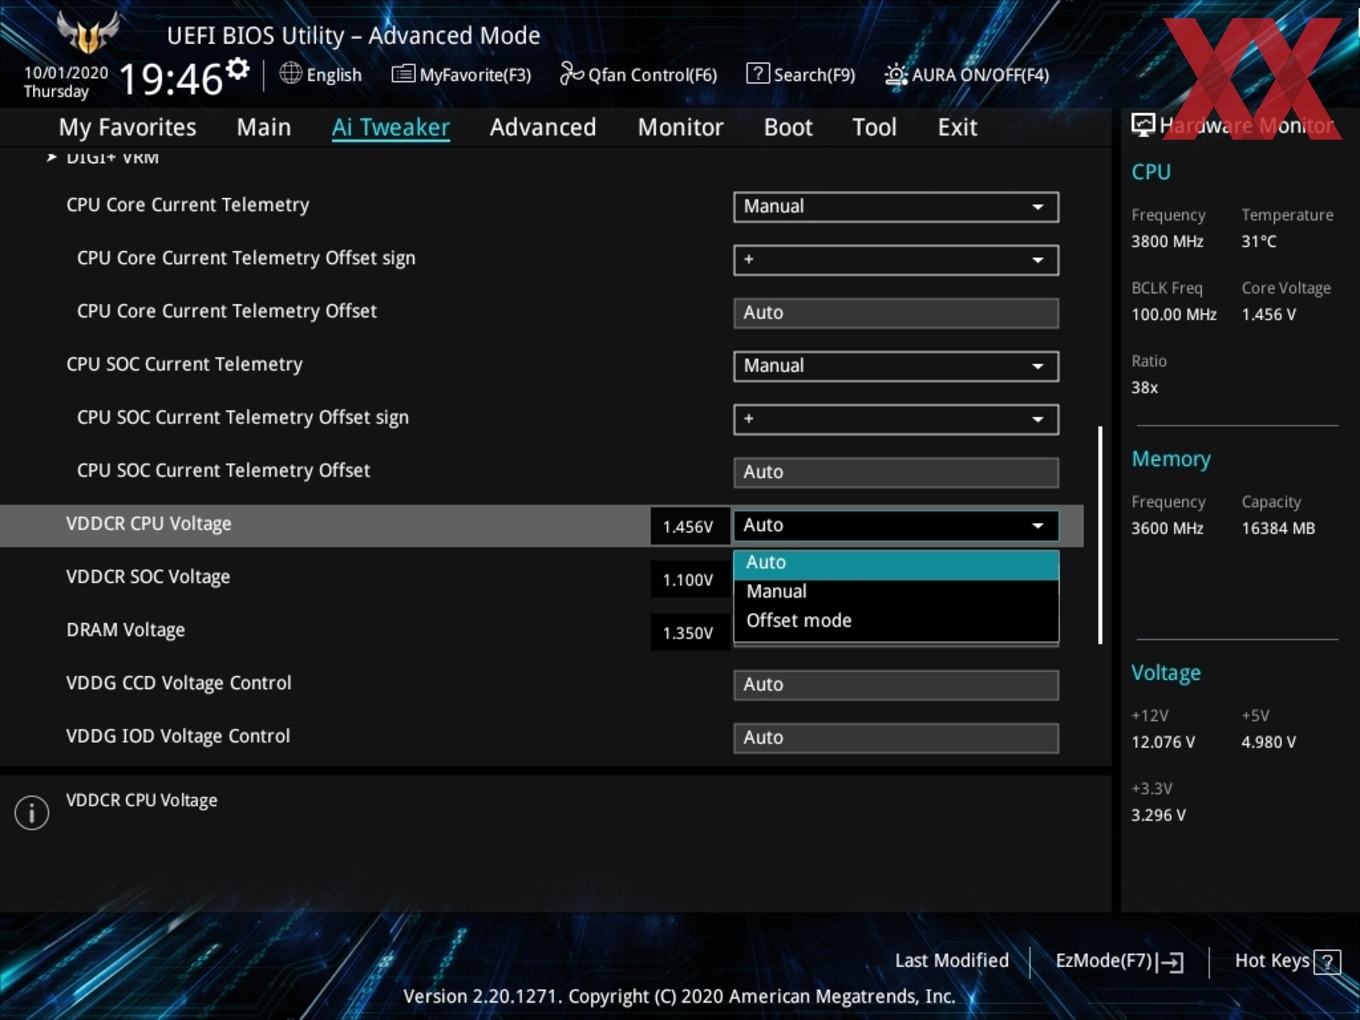This screenshot has width=1360, height=1020.
Task: Click the English language button
Action: click(321, 74)
